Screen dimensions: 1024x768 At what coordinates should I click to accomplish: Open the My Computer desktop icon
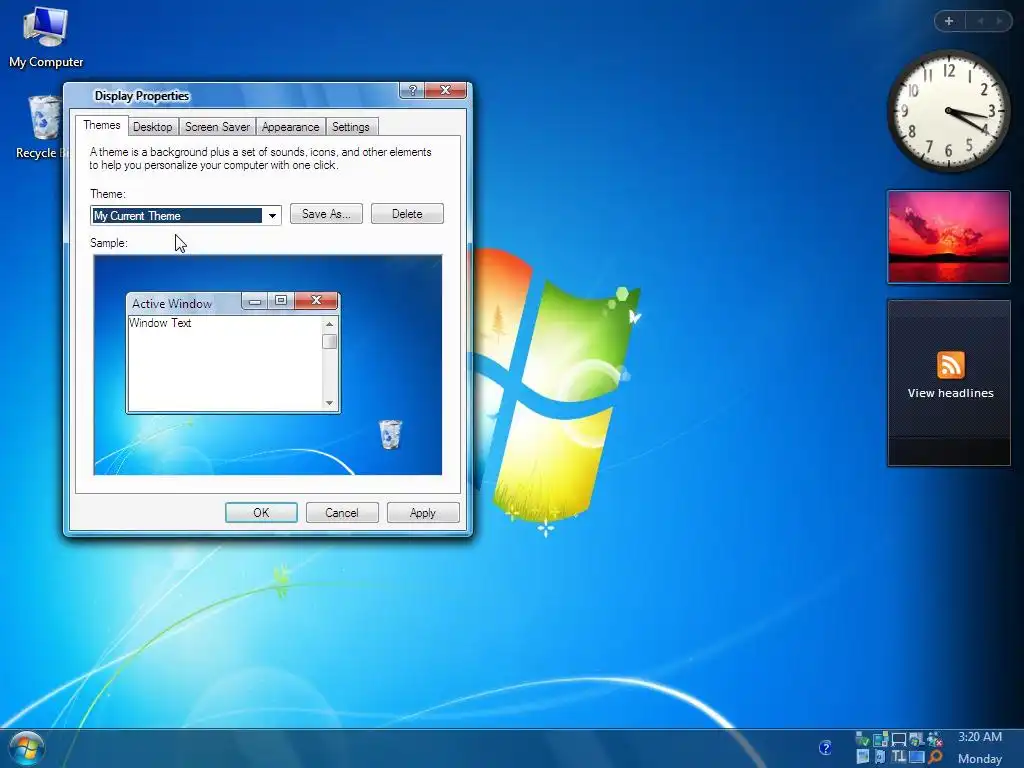point(46,37)
